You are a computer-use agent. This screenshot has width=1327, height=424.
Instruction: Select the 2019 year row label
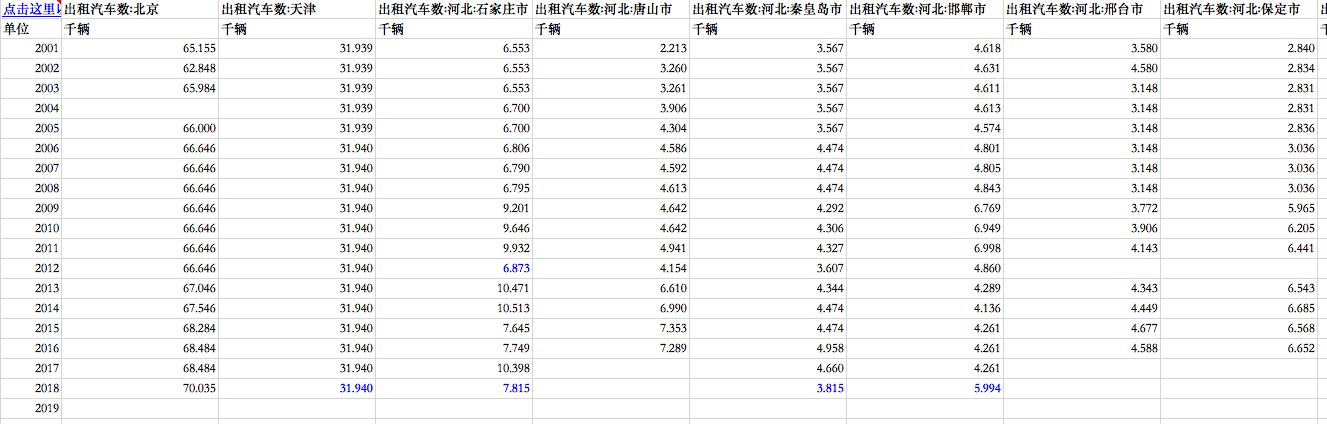(x=31, y=408)
